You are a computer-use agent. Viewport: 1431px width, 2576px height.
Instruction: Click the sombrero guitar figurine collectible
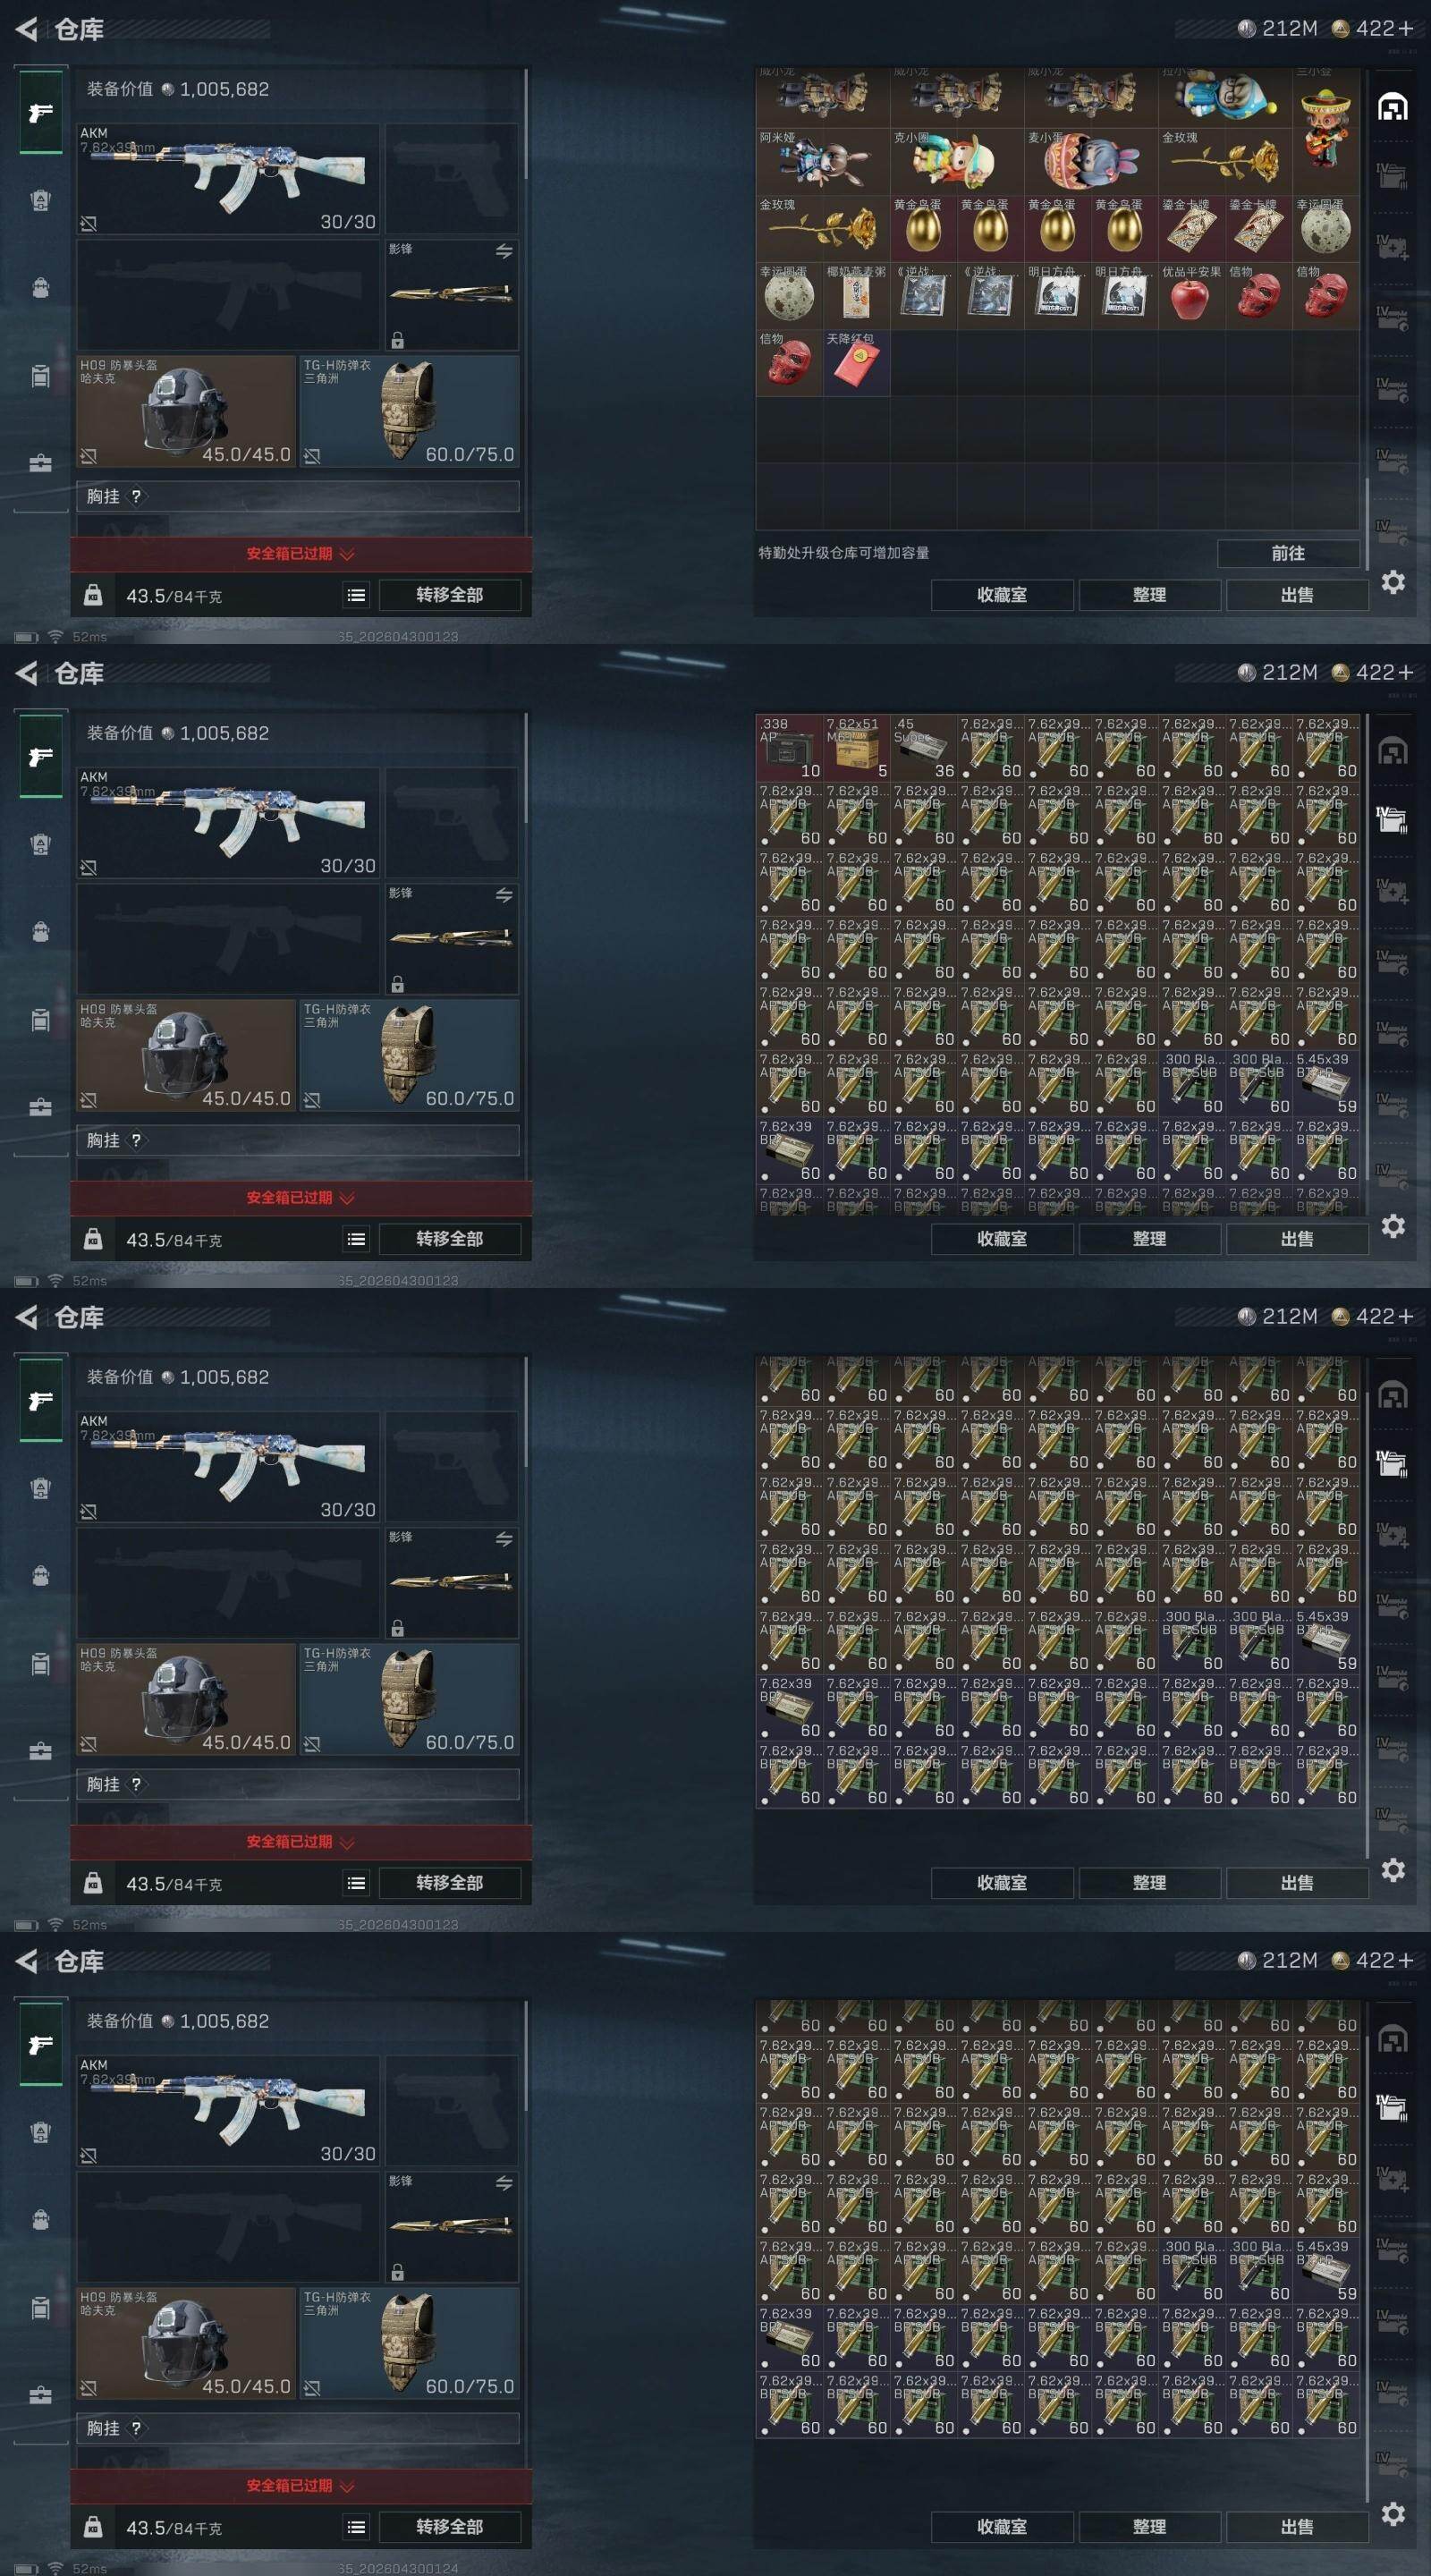[1326, 130]
